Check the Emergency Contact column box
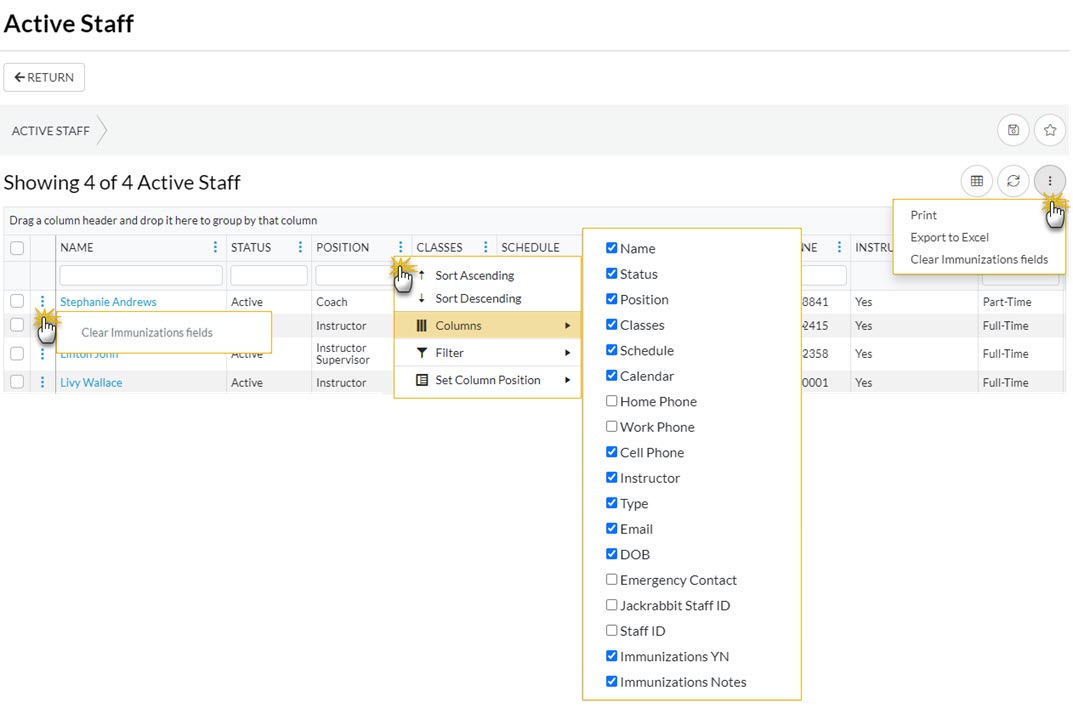Screen dimensions: 1073x708 (612, 580)
